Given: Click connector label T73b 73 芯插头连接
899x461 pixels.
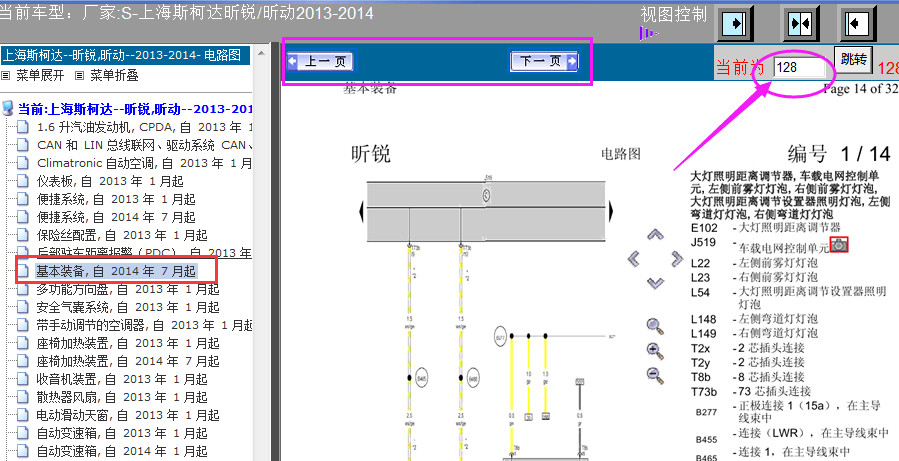Looking at the screenshot, I should [751, 392].
